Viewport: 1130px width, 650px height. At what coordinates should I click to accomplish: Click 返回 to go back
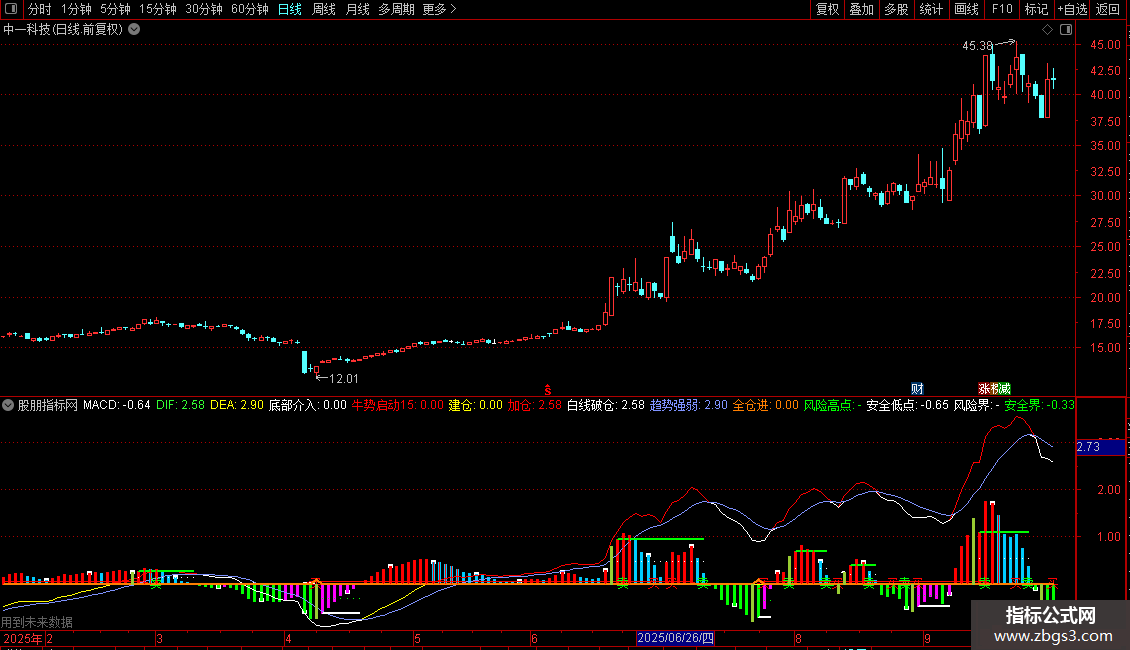1108,9
